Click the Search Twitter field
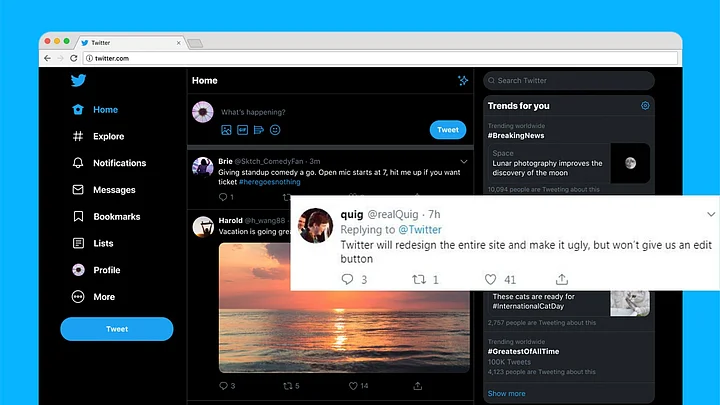The width and height of the screenshot is (720, 405). (568, 81)
